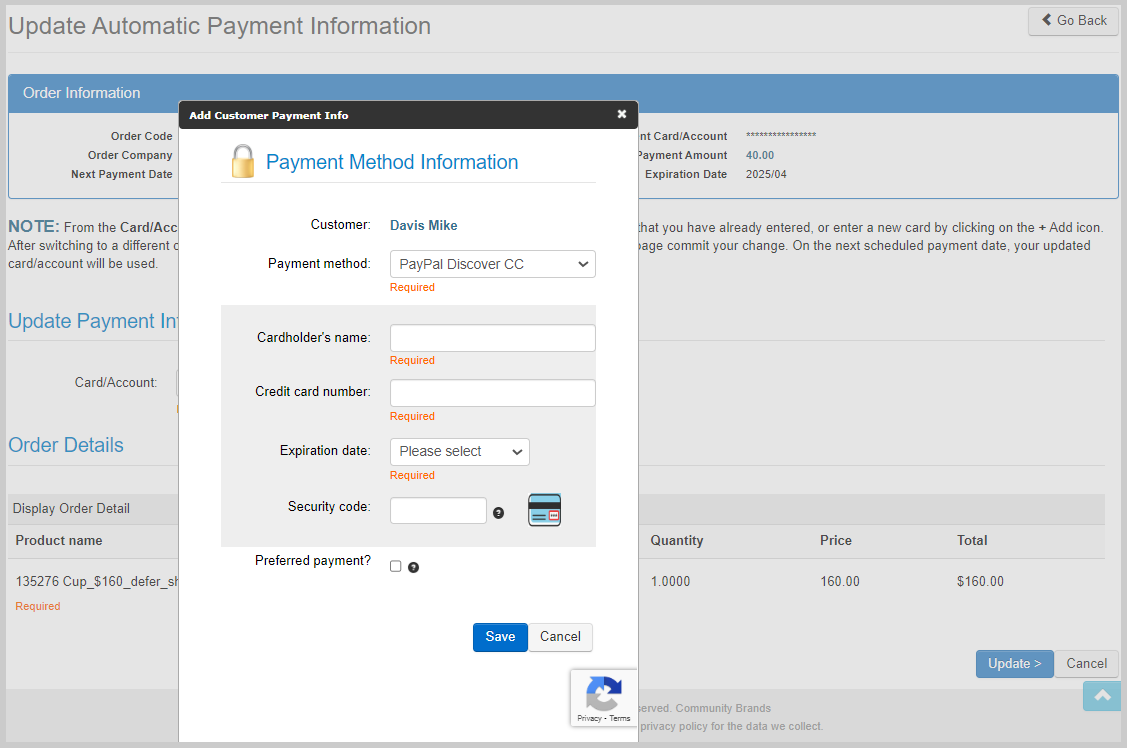
Task: Click the reCAPTCHA badge logo
Action: [604, 693]
